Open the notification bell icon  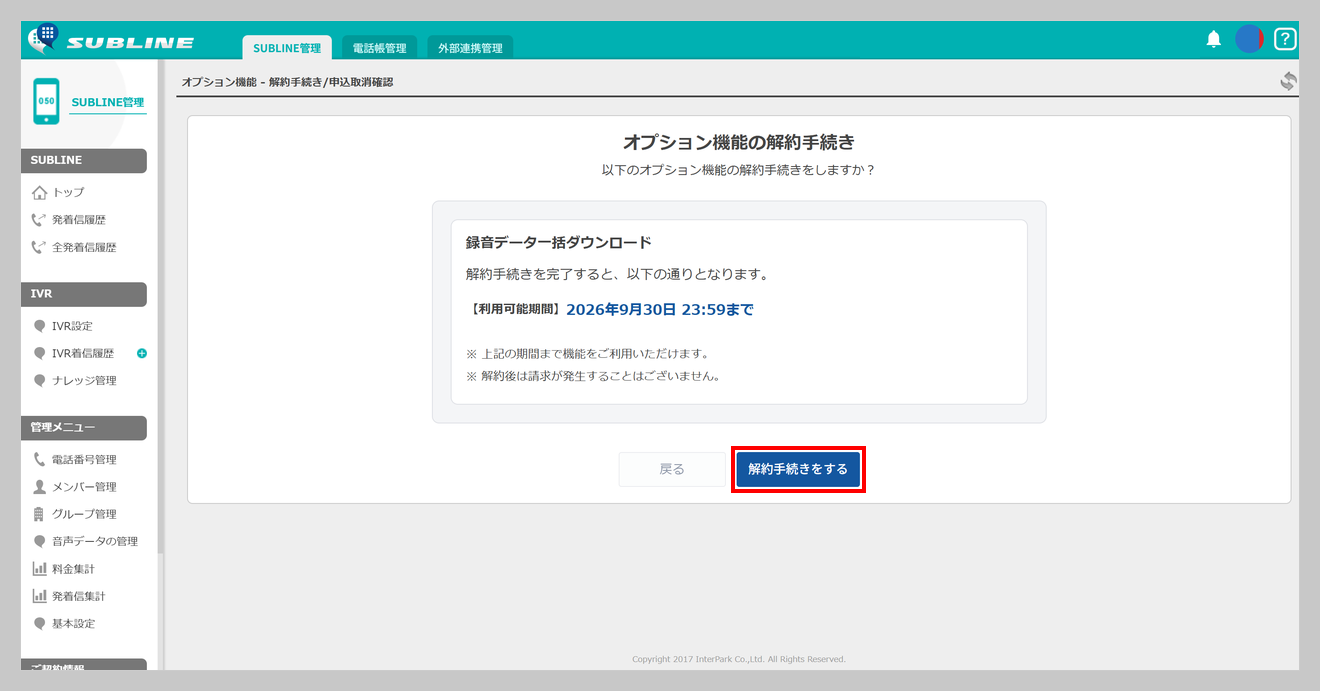point(1214,39)
